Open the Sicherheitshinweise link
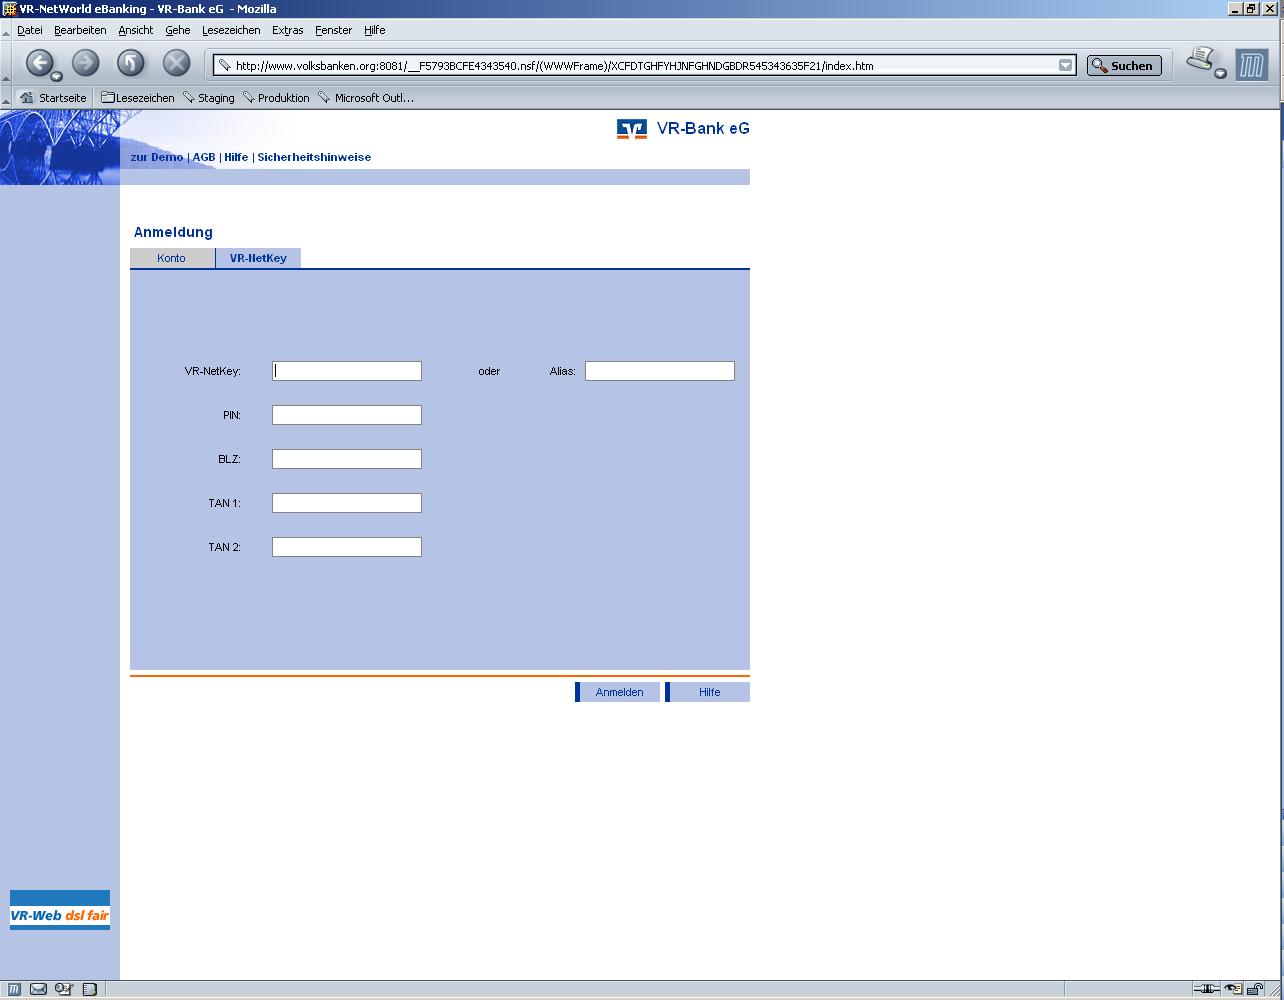This screenshot has height=1000, width=1284. coord(314,157)
